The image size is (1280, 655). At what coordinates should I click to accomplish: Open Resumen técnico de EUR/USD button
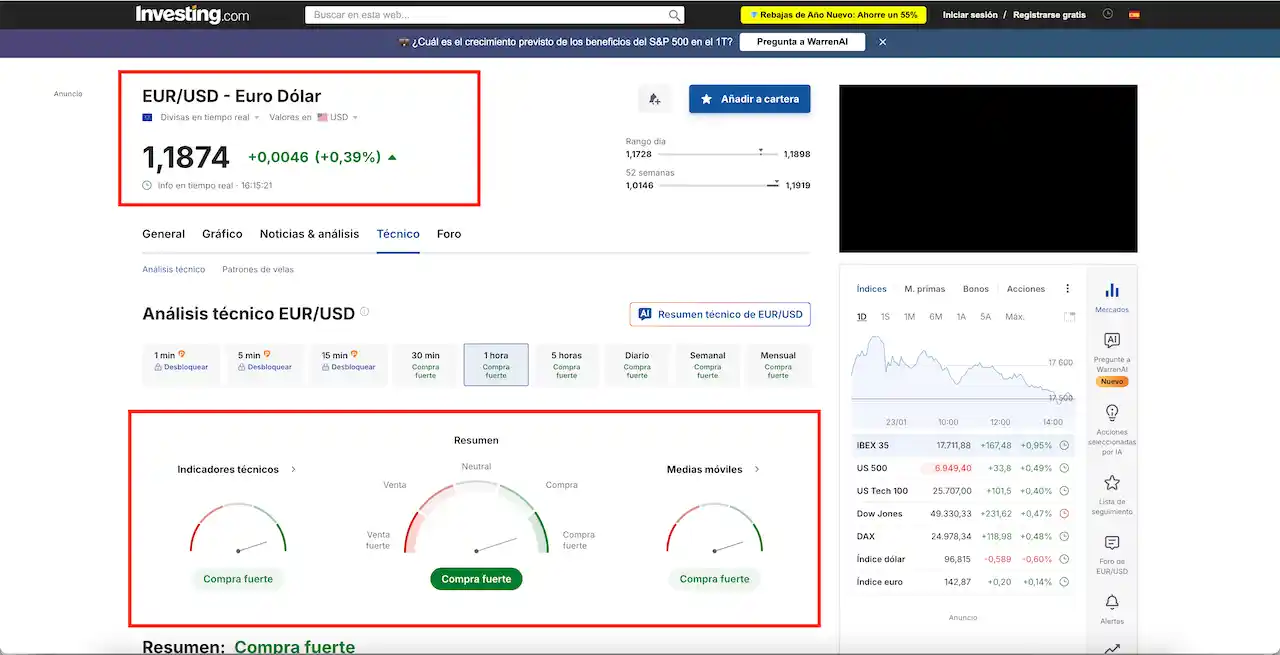(720, 314)
